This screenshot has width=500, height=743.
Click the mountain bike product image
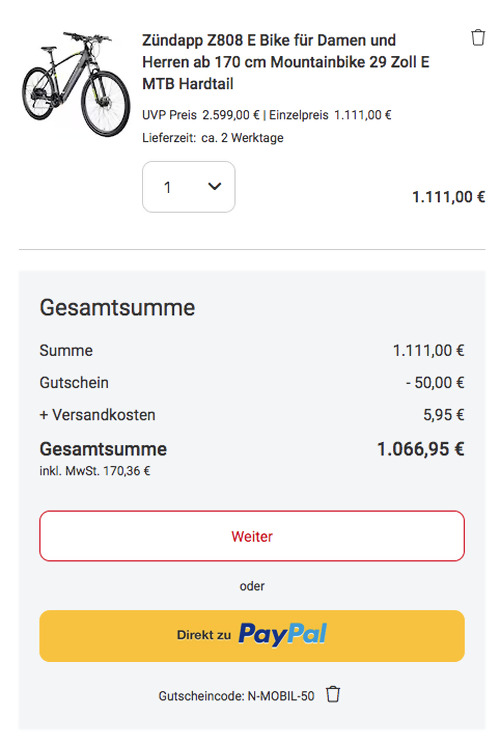point(76,83)
